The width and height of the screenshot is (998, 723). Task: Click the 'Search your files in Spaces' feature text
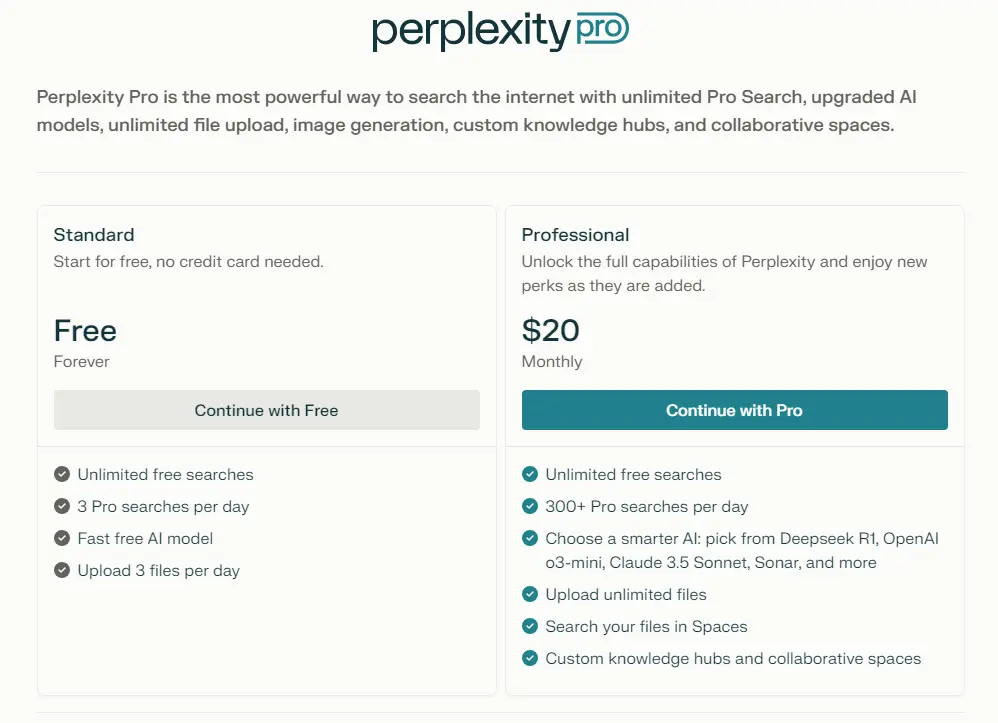click(646, 627)
